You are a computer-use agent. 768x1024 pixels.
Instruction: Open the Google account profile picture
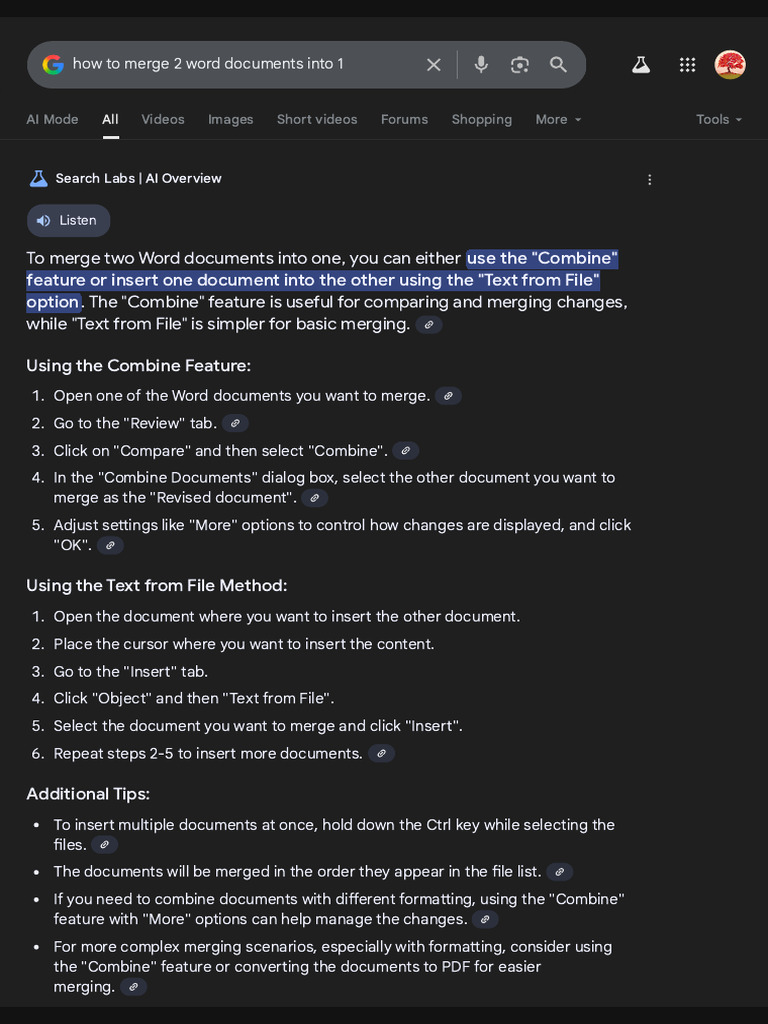coord(730,65)
